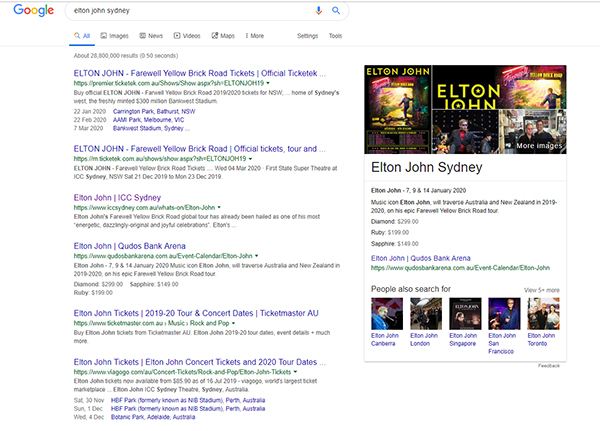Switch to Maps tab

coord(223,36)
